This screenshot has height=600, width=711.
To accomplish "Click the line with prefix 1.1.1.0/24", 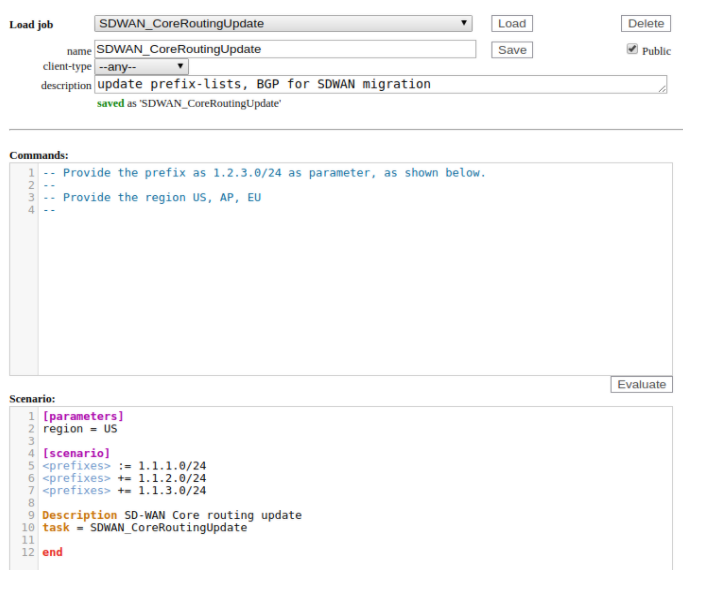I will [x=124, y=466].
